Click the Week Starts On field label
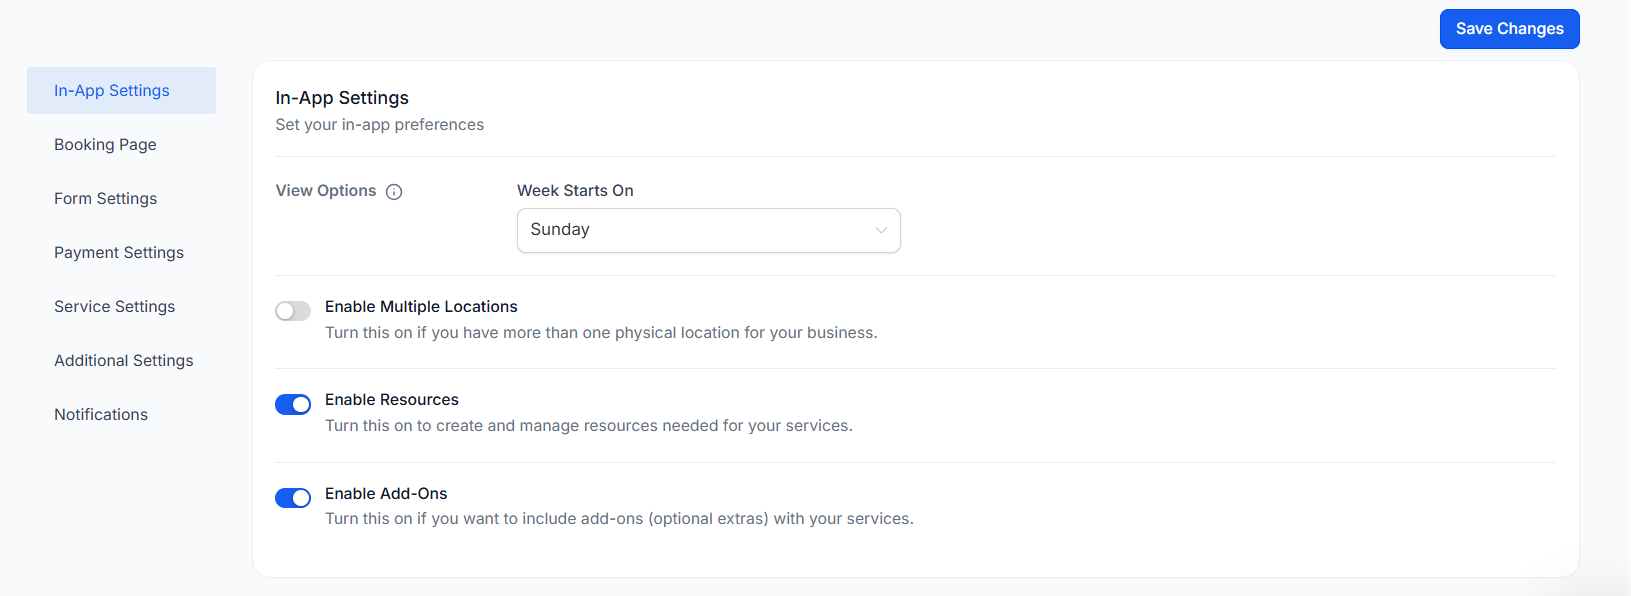The width and height of the screenshot is (1631, 596). [x=575, y=191]
